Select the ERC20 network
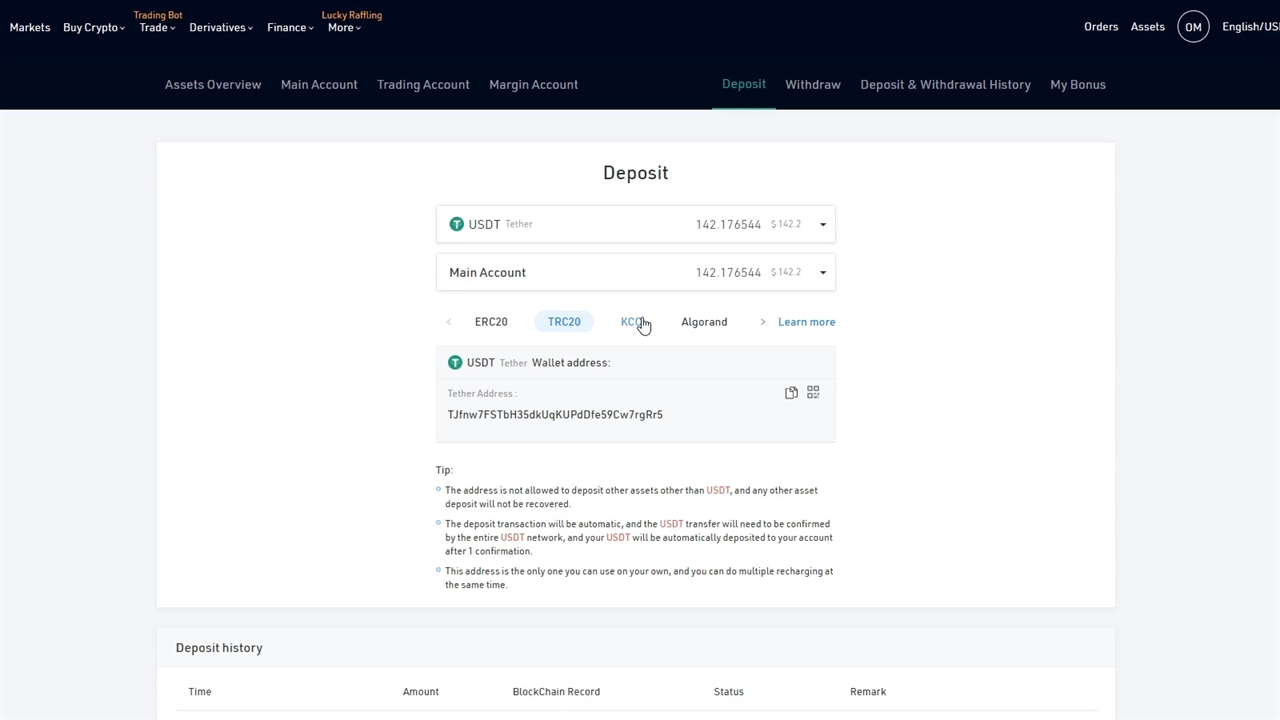The height and width of the screenshot is (720, 1280). [x=491, y=322]
